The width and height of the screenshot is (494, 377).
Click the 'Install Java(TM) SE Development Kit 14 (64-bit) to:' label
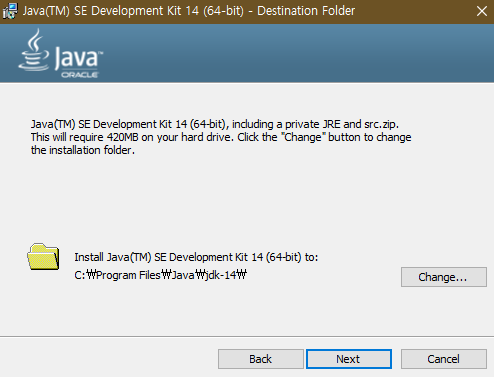click(196, 257)
